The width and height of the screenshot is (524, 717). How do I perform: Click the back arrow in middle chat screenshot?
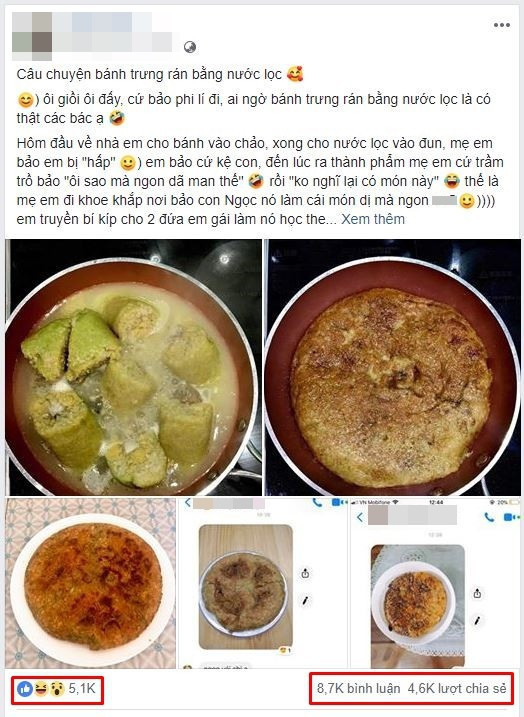pyautogui.click(x=187, y=503)
